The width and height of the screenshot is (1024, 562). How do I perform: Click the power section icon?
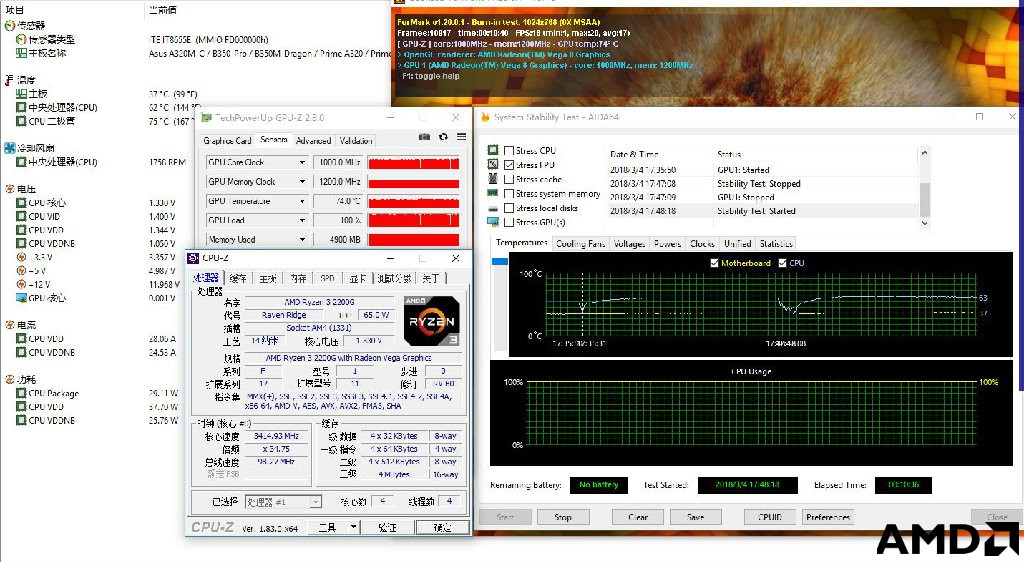(9, 379)
